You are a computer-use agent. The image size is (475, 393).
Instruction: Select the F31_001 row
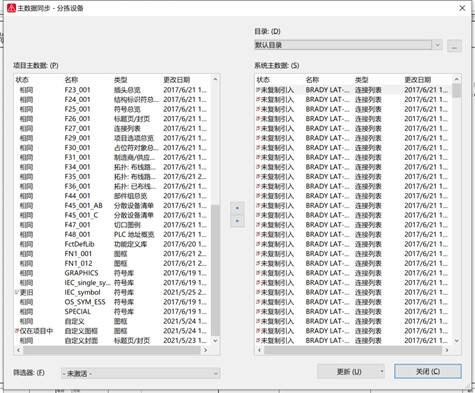point(113,157)
